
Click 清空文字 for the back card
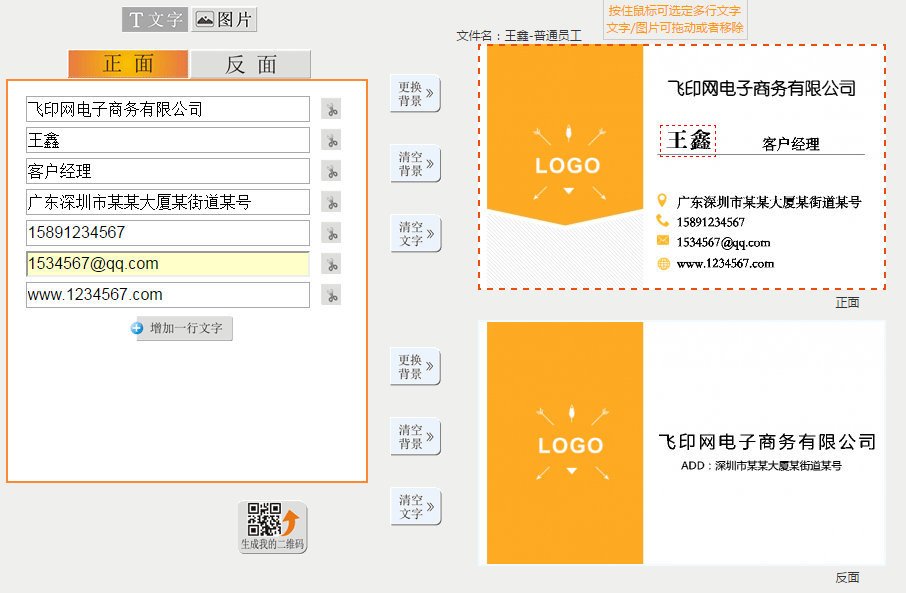point(414,506)
